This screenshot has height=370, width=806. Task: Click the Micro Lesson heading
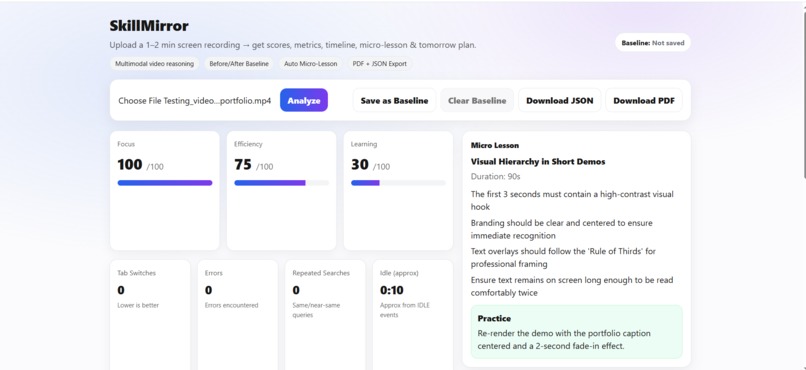coord(494,145)
